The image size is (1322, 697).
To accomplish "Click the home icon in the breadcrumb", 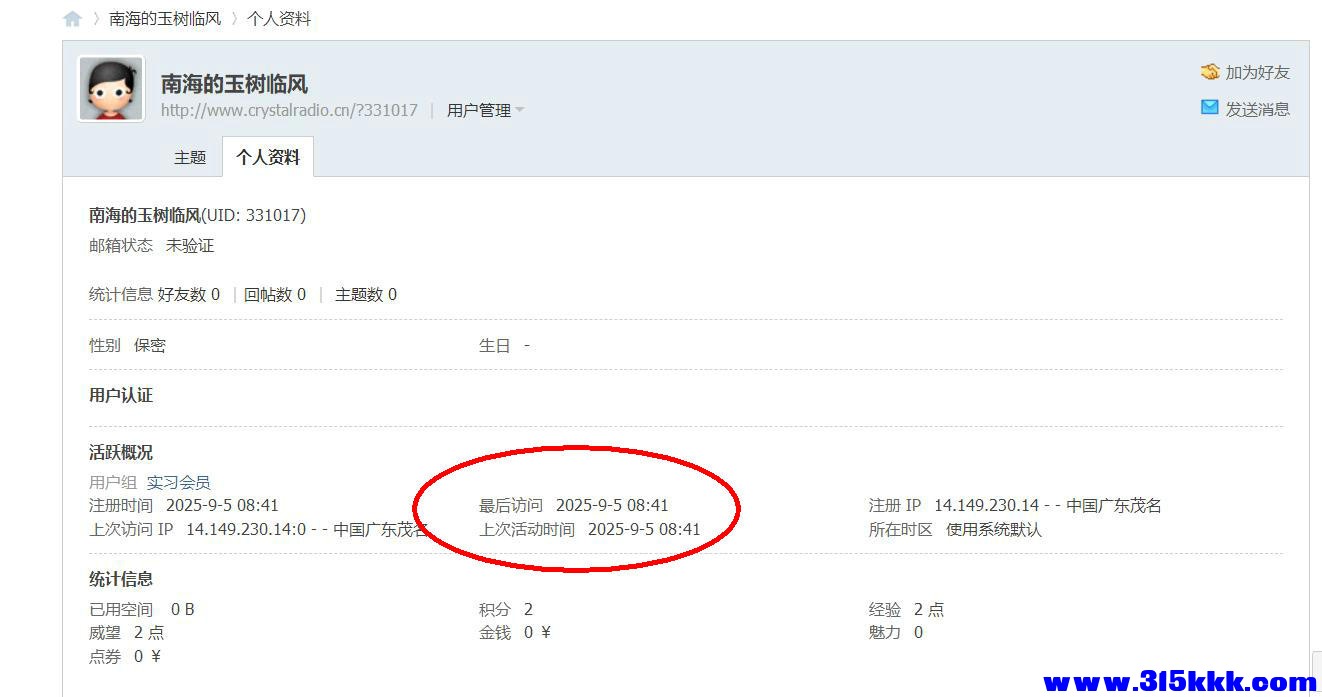I will (x=72, y=19).
